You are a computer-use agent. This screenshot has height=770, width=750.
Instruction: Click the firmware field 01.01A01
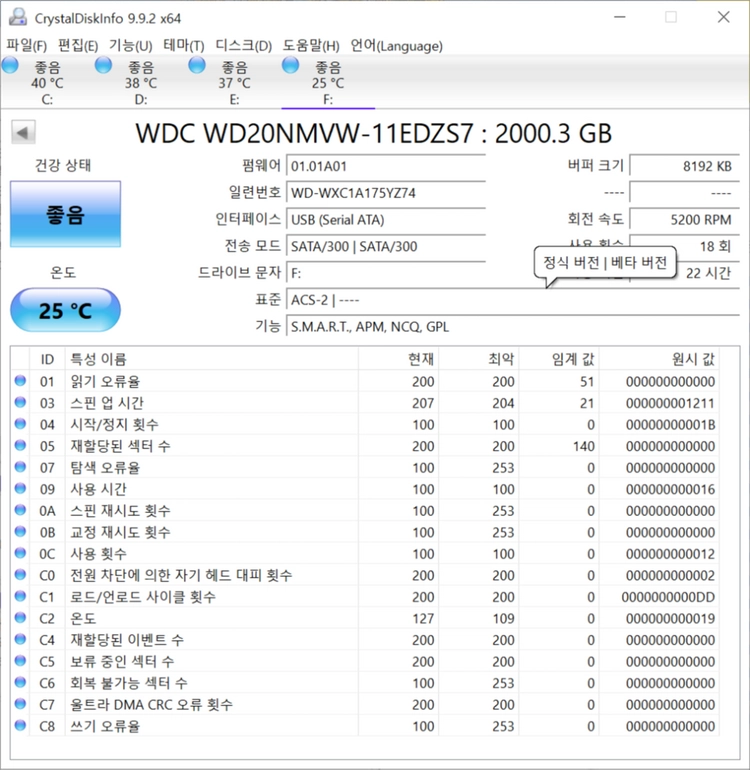coord(386,166)
